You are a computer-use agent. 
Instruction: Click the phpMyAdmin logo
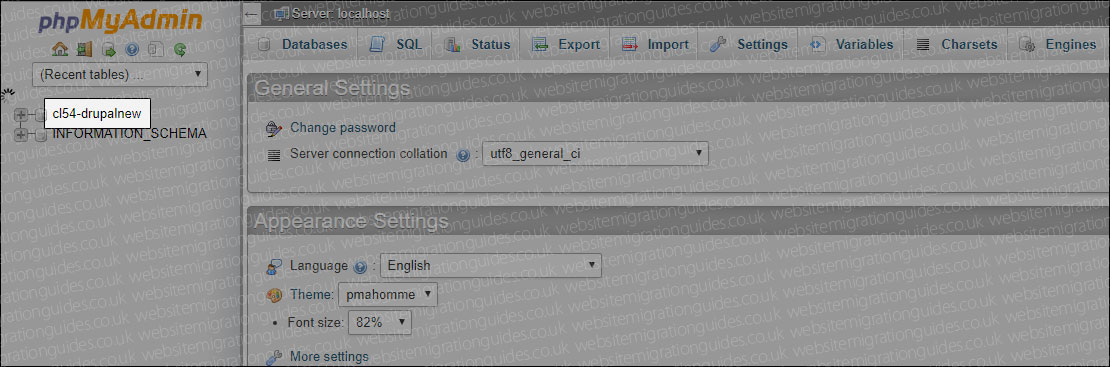pos(120,21)
